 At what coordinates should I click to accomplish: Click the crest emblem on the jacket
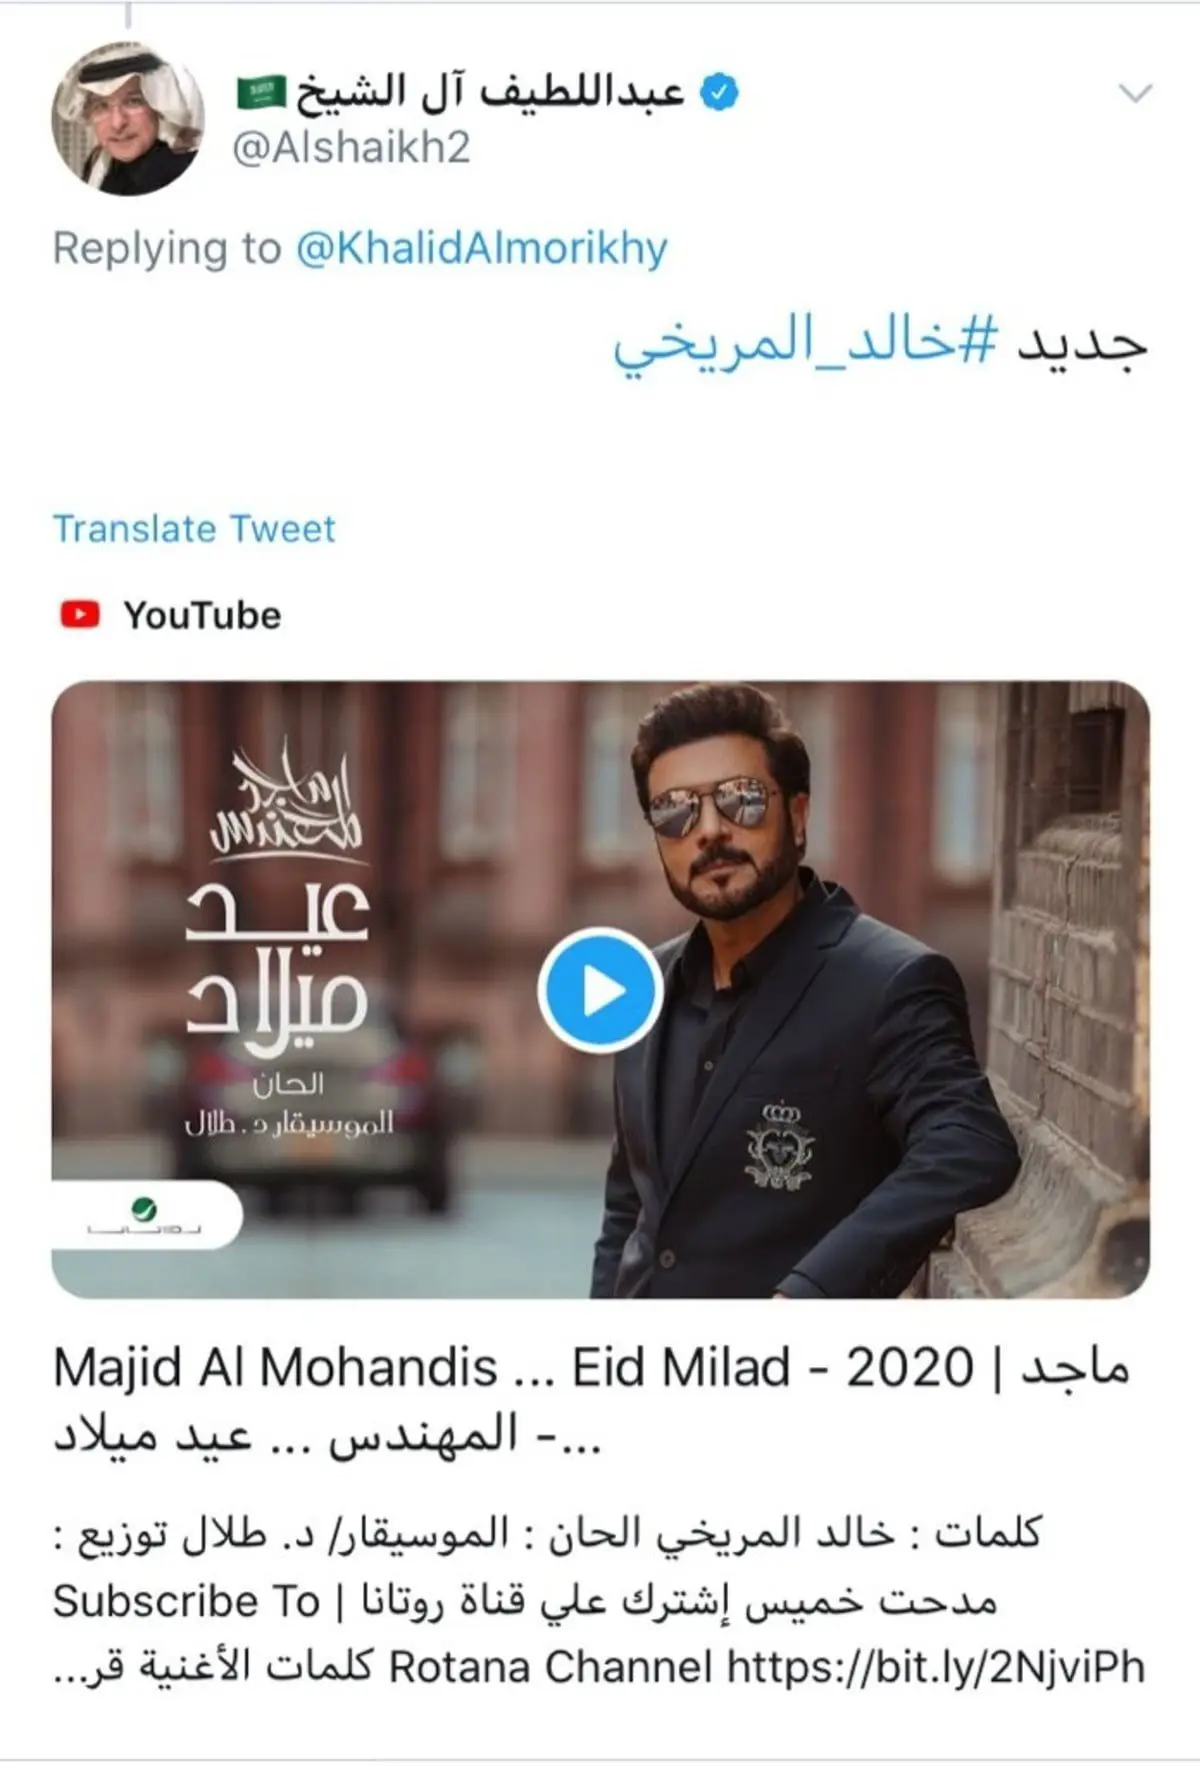pyautogui.click(x=780, y=1146)
